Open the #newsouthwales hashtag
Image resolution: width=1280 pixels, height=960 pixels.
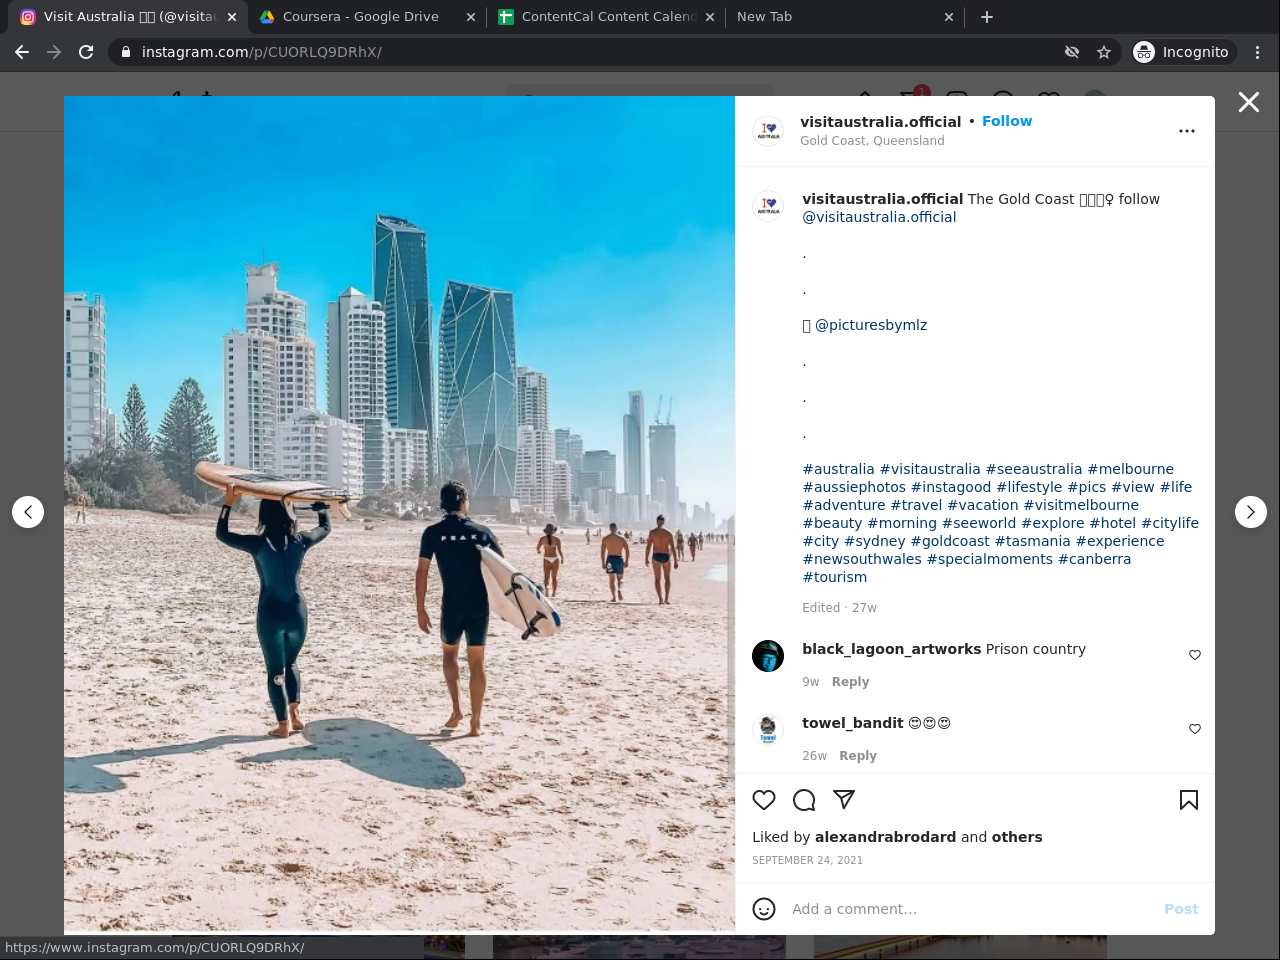pyautogui.click(x=862, y=559)
